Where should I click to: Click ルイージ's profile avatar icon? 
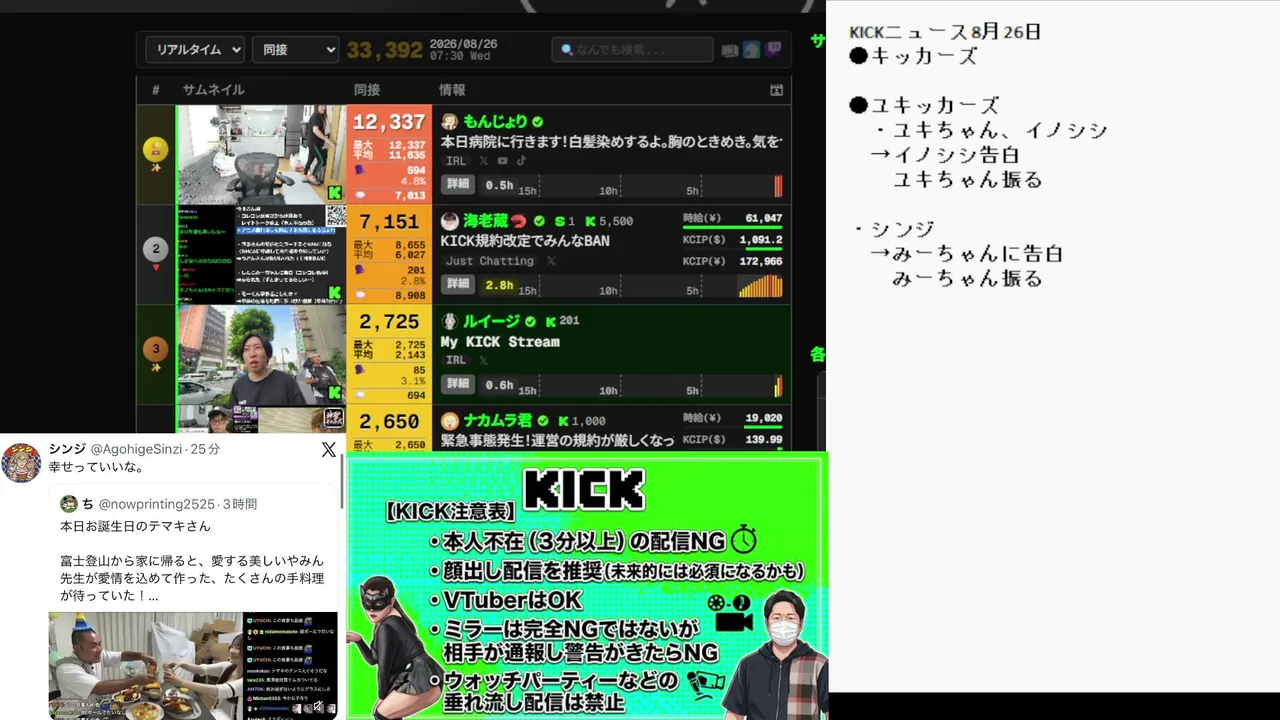click(450, 321)
